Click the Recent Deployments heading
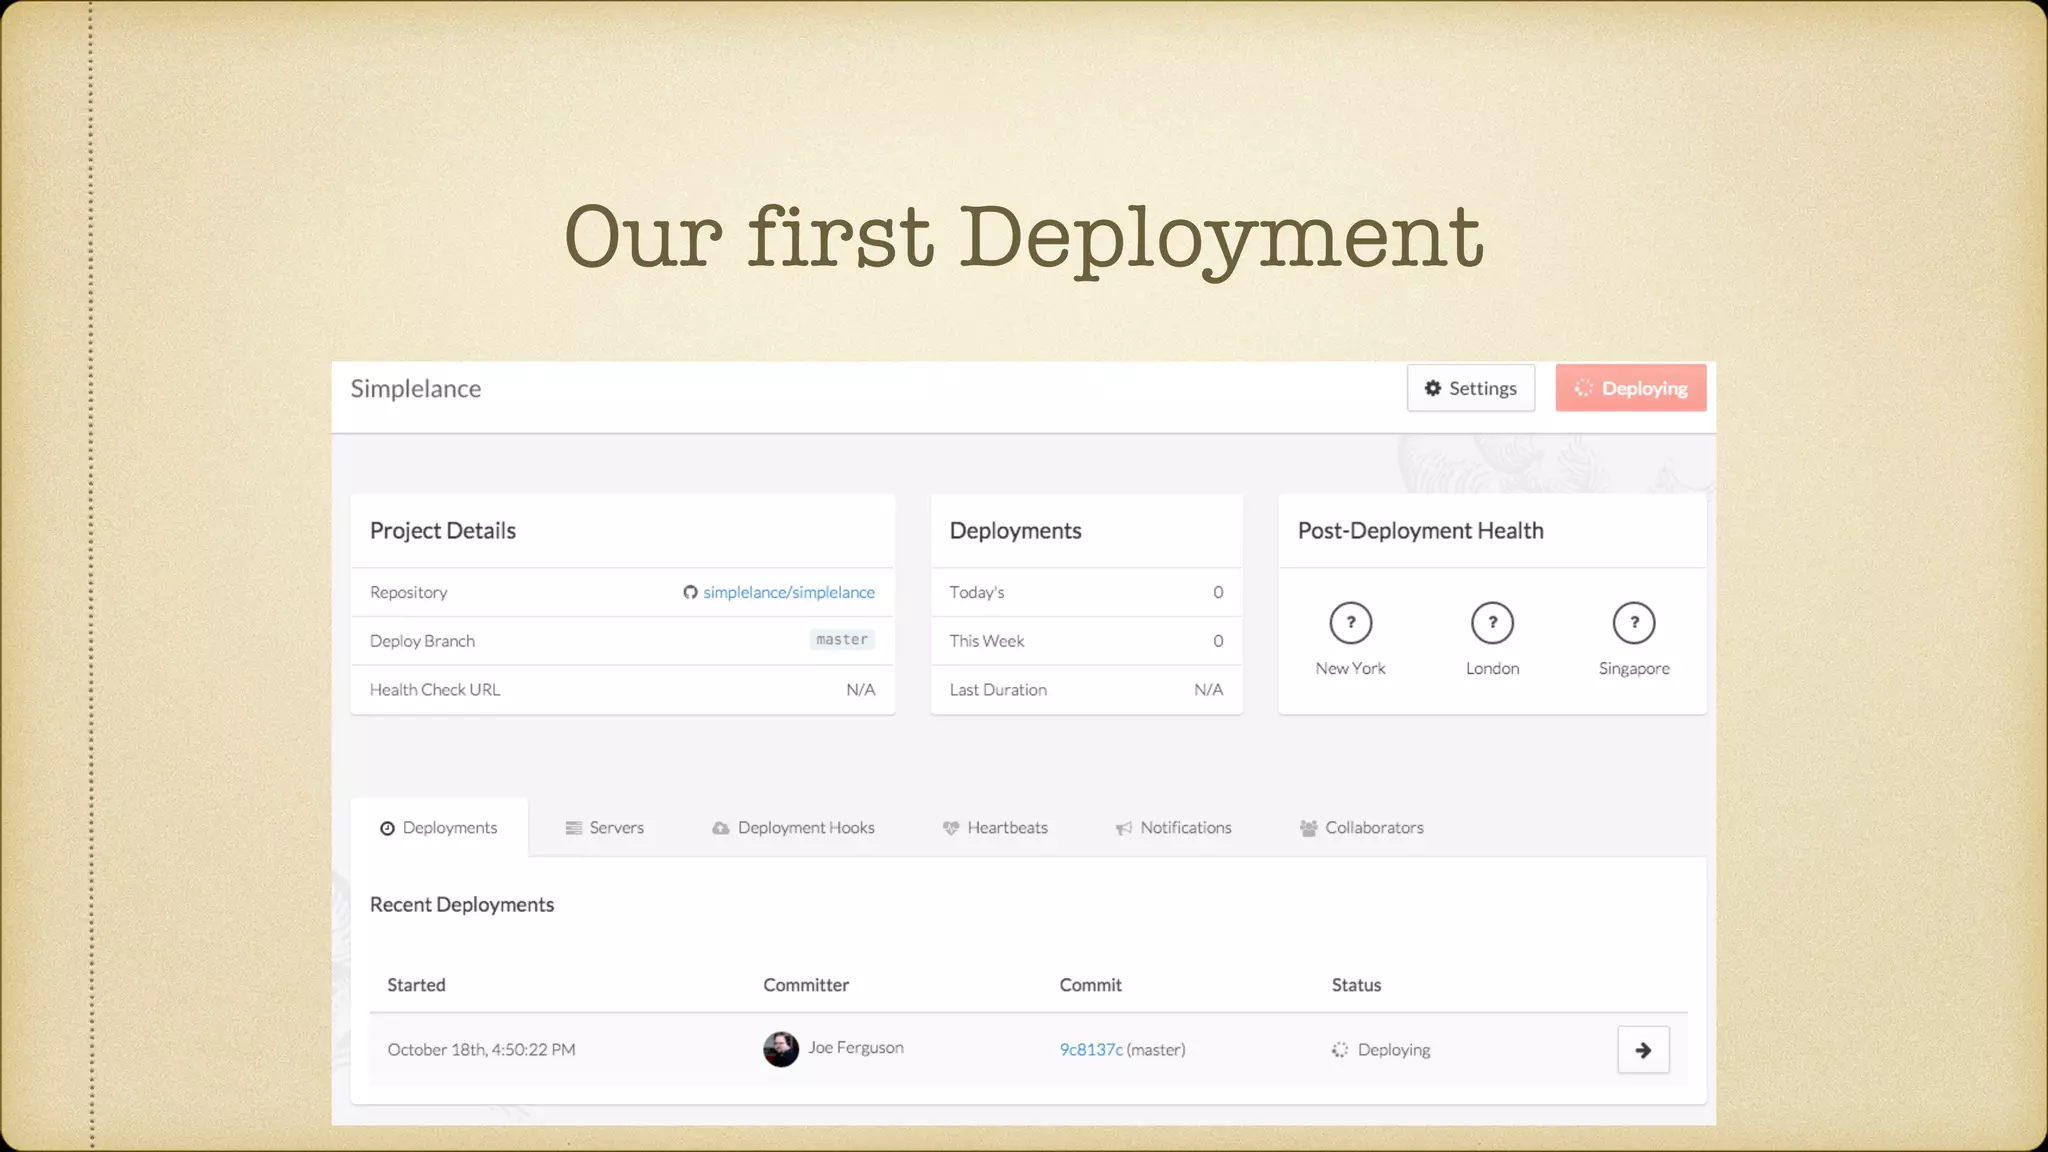The image size is (2048, 1152). [462, 904]
